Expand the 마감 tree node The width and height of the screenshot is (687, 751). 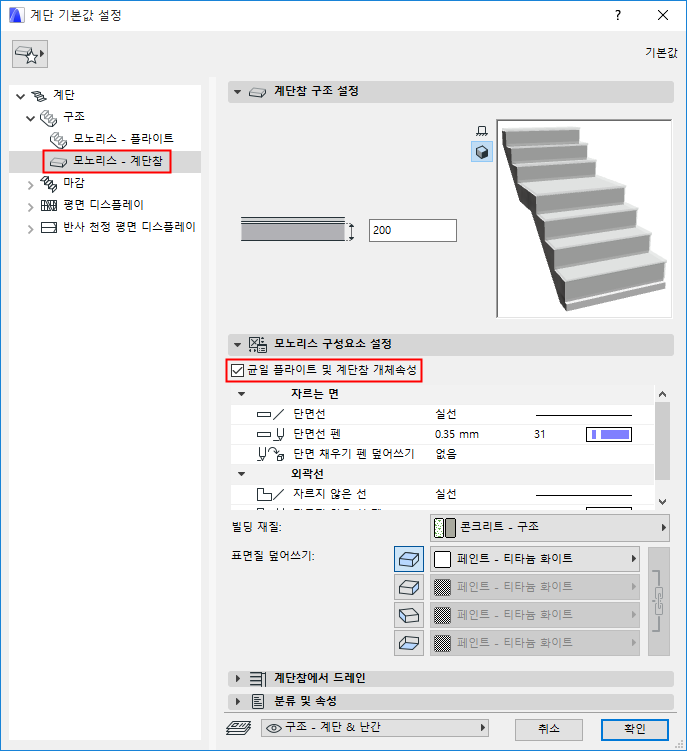coord(30,185)
